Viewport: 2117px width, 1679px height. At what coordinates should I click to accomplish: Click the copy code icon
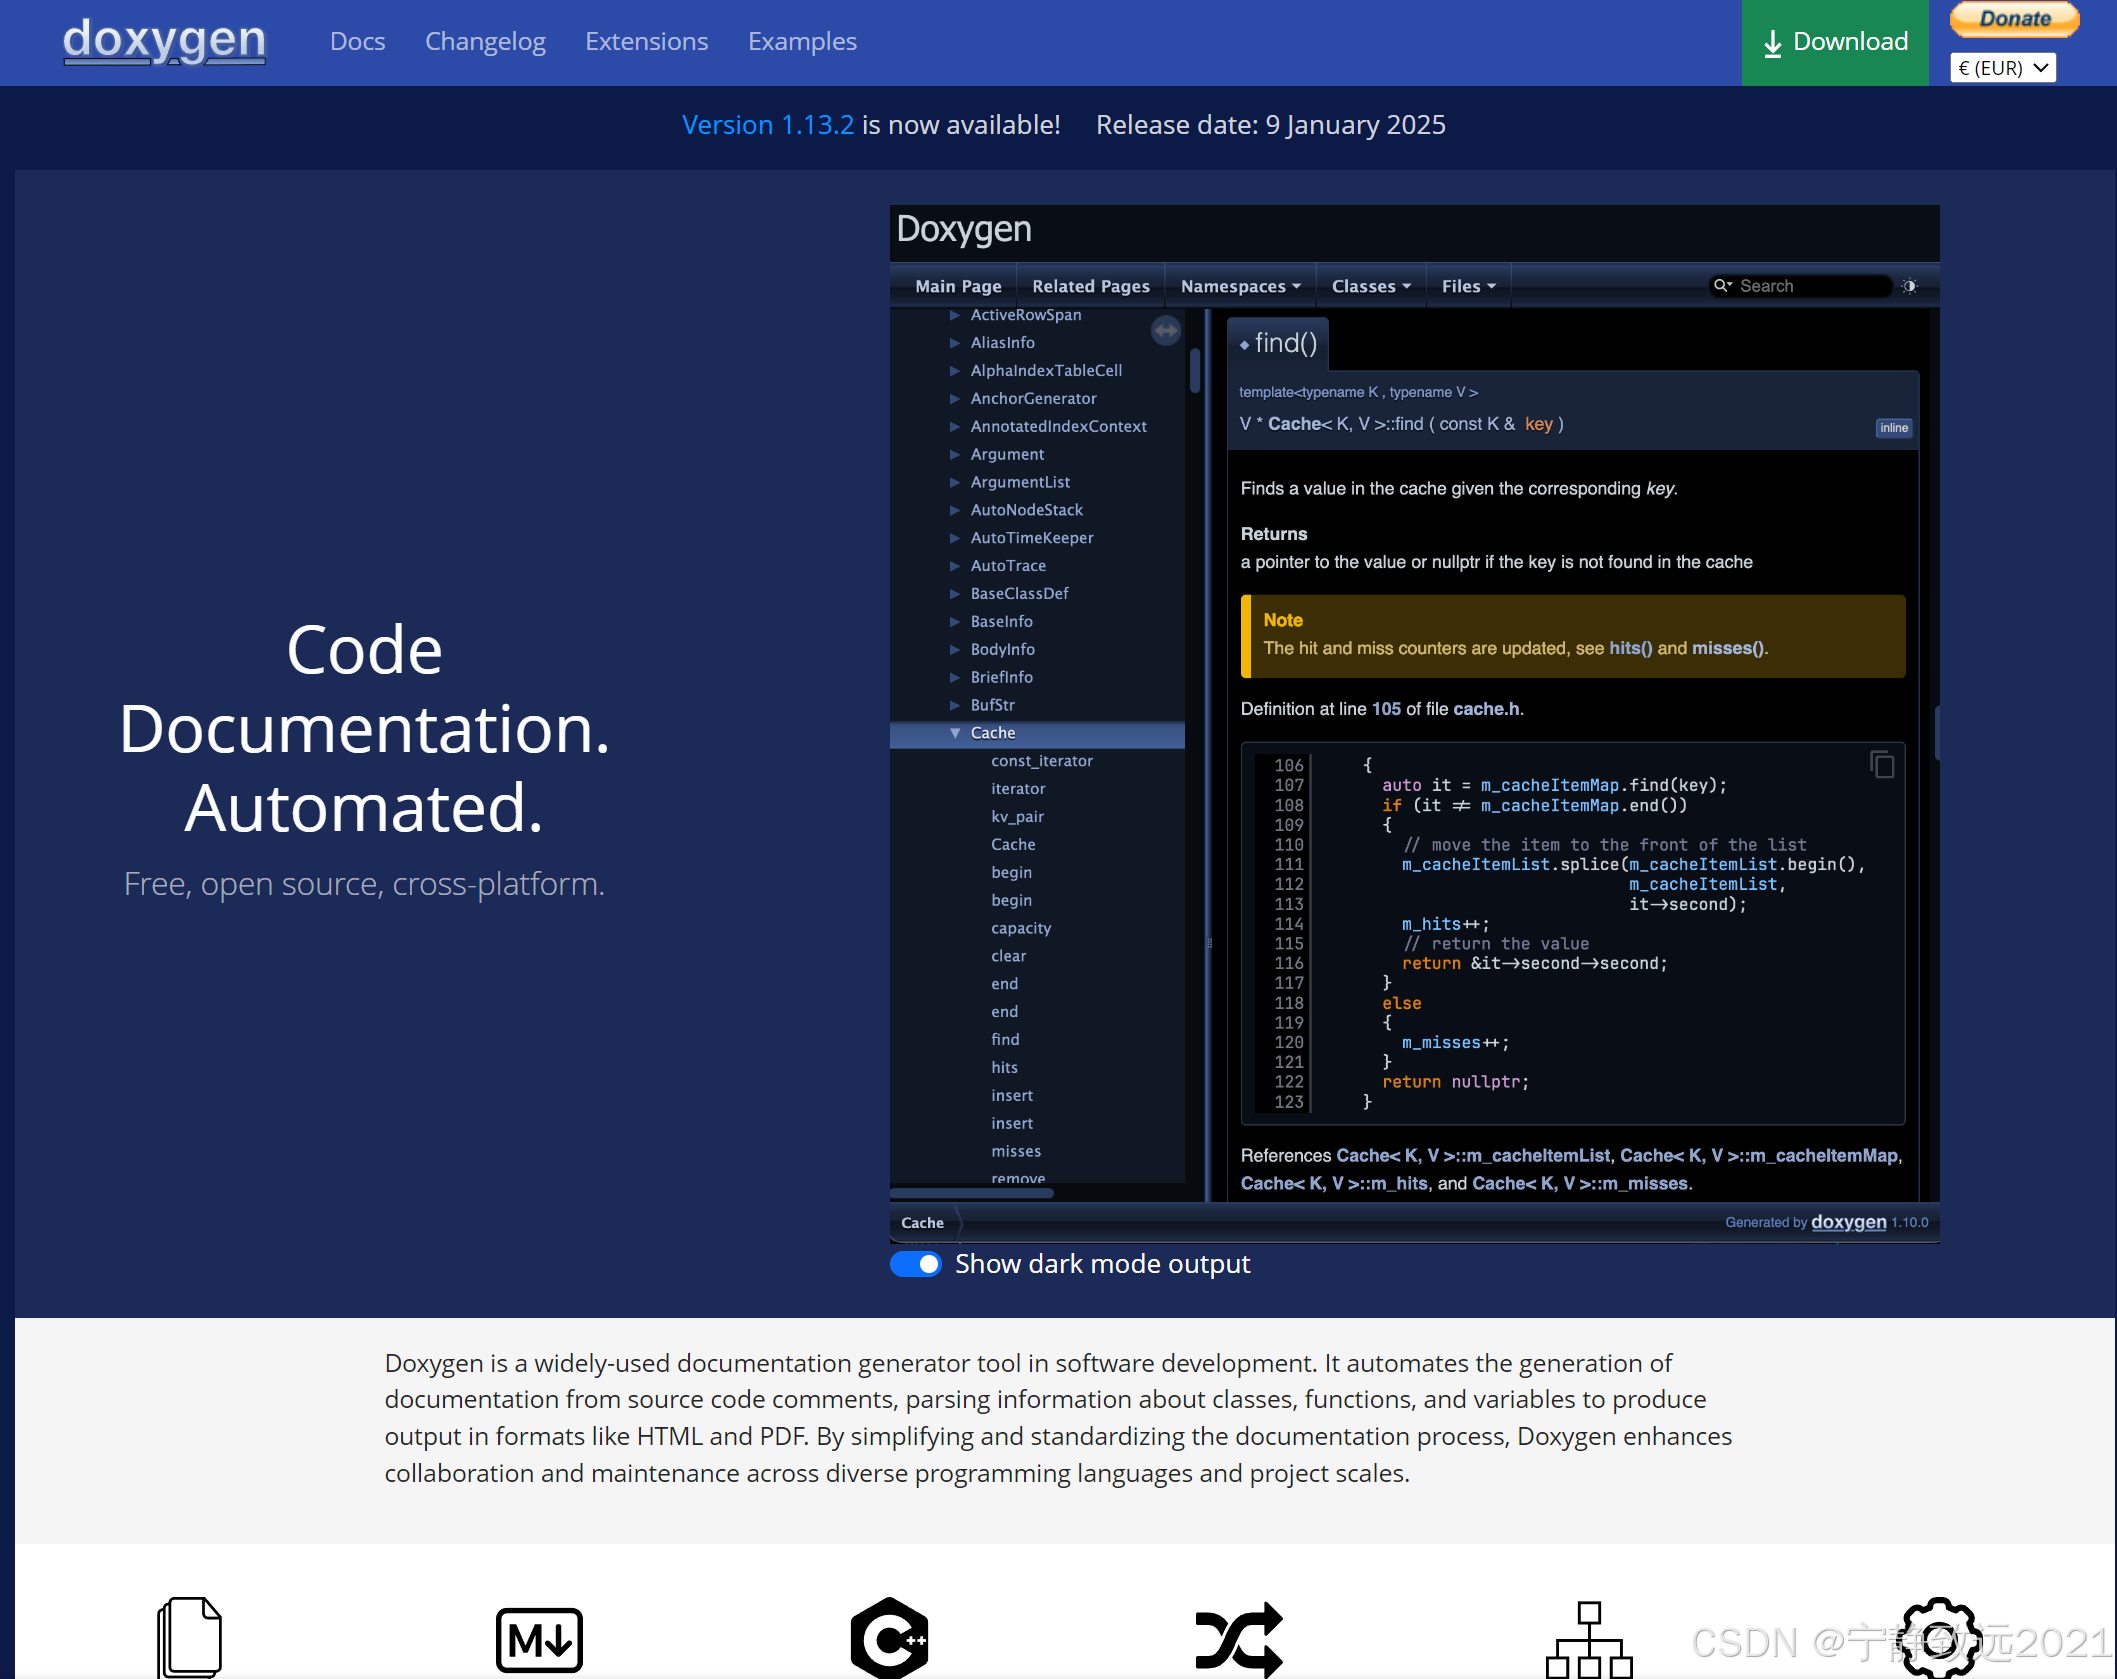pyautogui.click(x=1881, y=764)
